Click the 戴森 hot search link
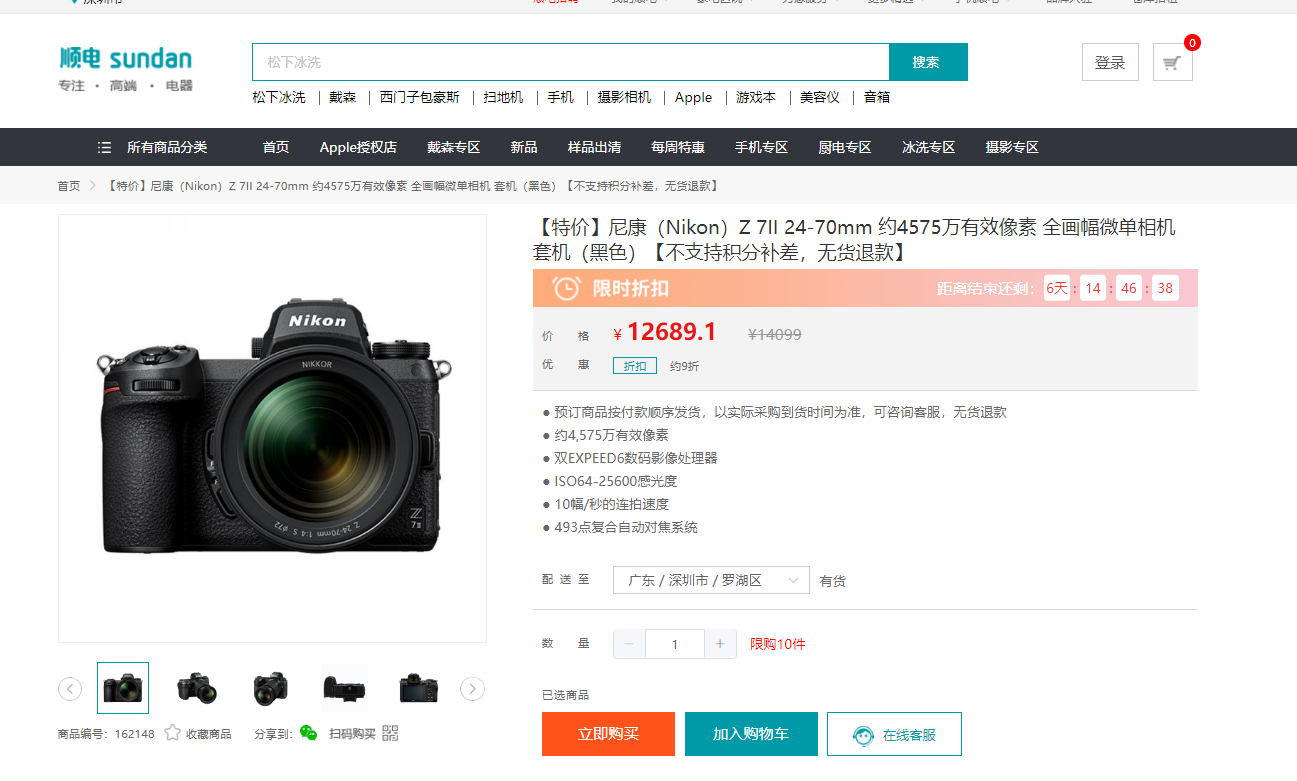This screenshot has height=781, width=1297. pos(343,97)
